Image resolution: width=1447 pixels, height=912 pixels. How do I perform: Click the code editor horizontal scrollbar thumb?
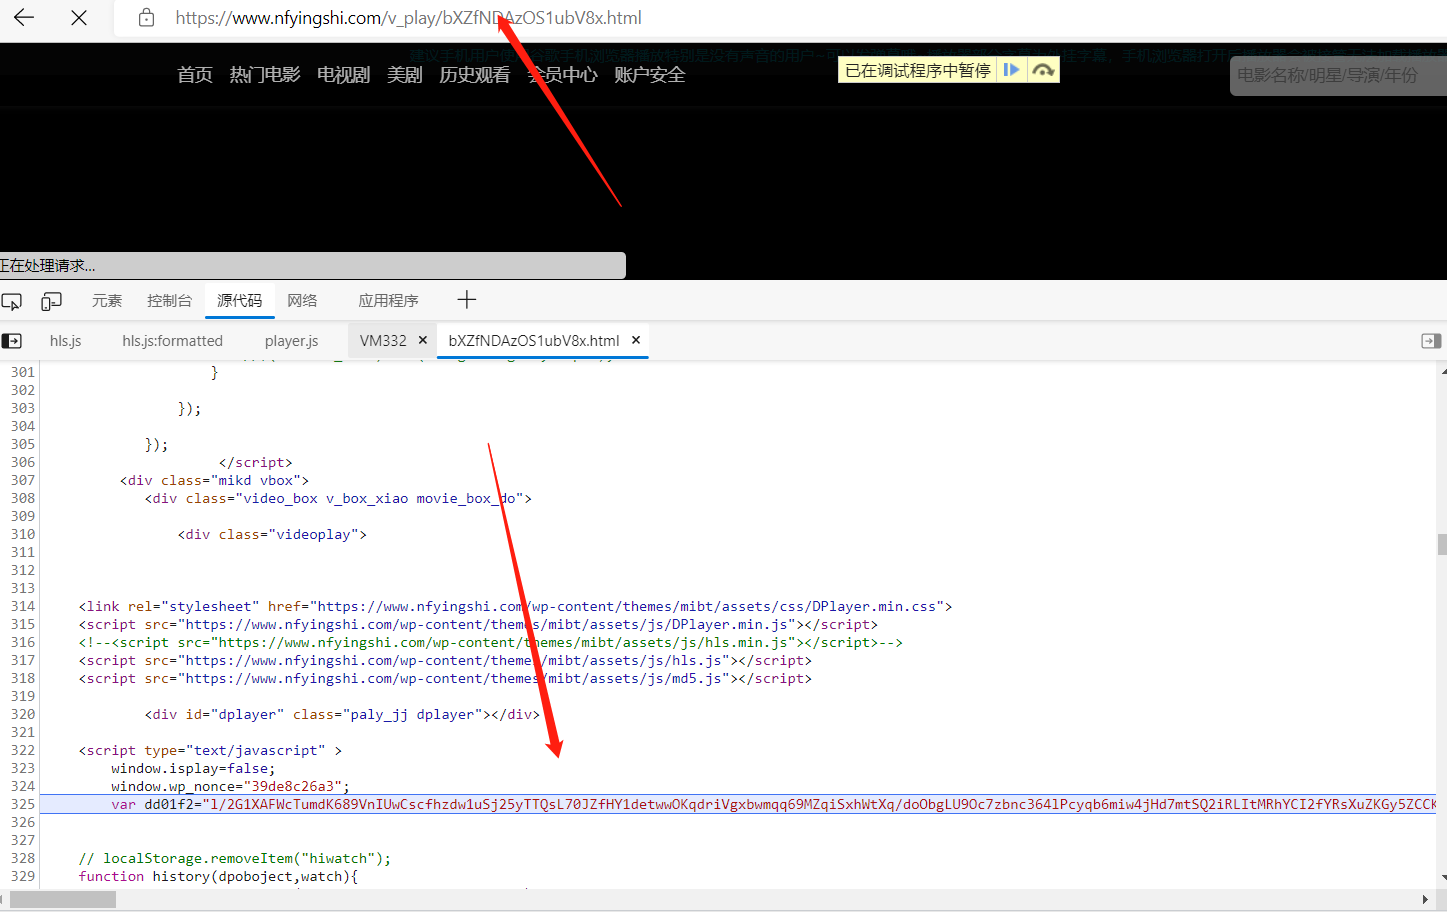pyautogui.click(x=62, y=900)
